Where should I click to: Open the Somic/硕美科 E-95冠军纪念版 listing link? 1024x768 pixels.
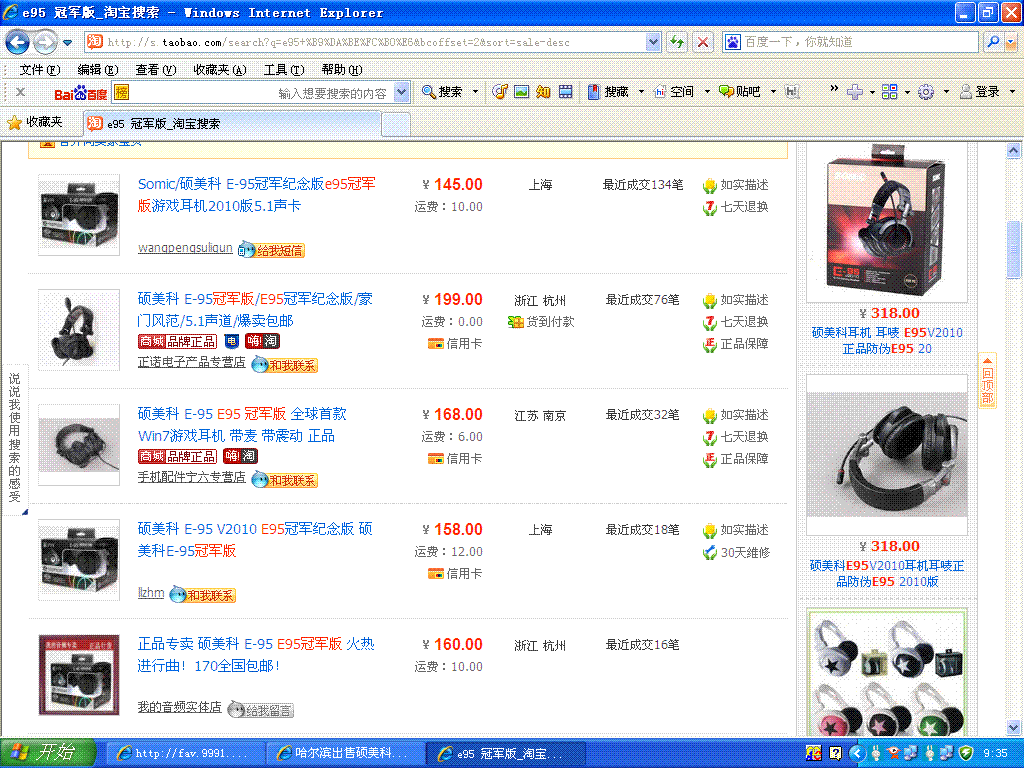tap(256, 195)
